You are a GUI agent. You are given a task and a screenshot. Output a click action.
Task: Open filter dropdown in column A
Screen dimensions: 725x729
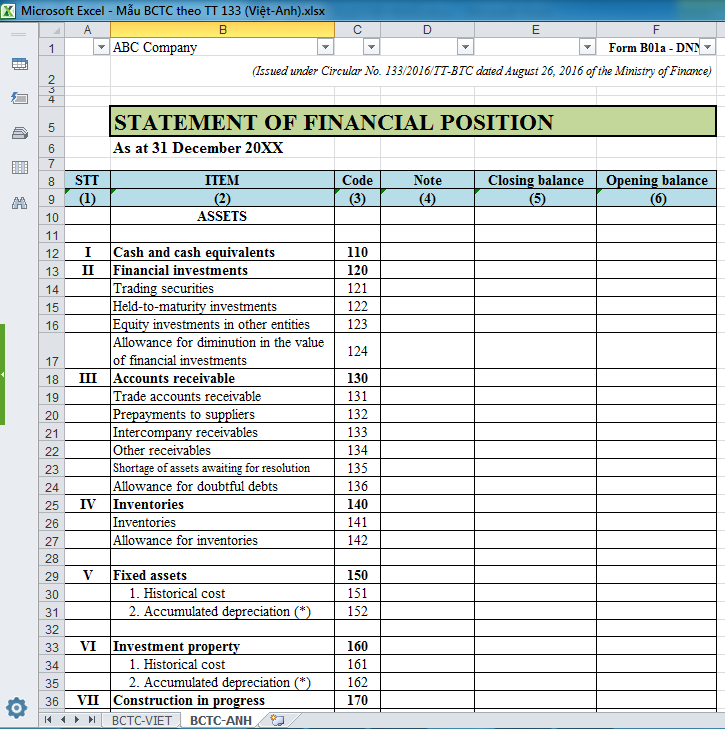coord(100,48)
